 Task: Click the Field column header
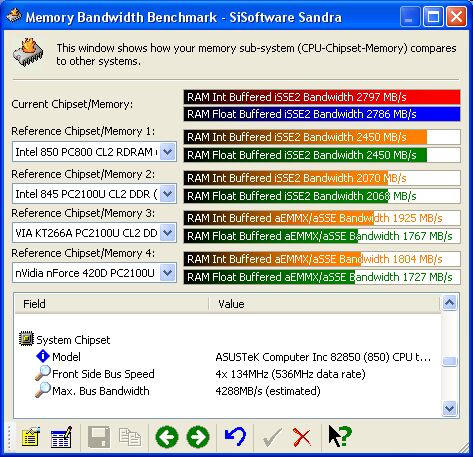[112, 304]
